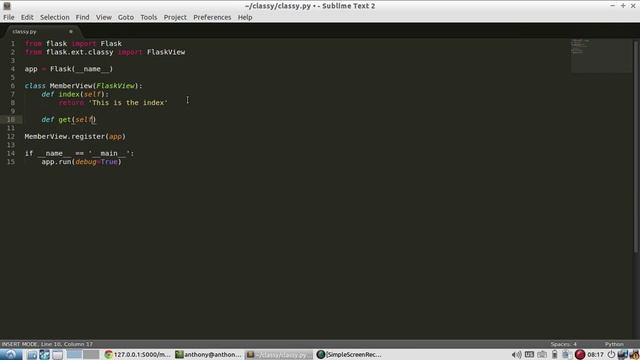Click the 08:17 clock
Image resolution: width=640 pixels, height=360 pixels.
[596, 355]
